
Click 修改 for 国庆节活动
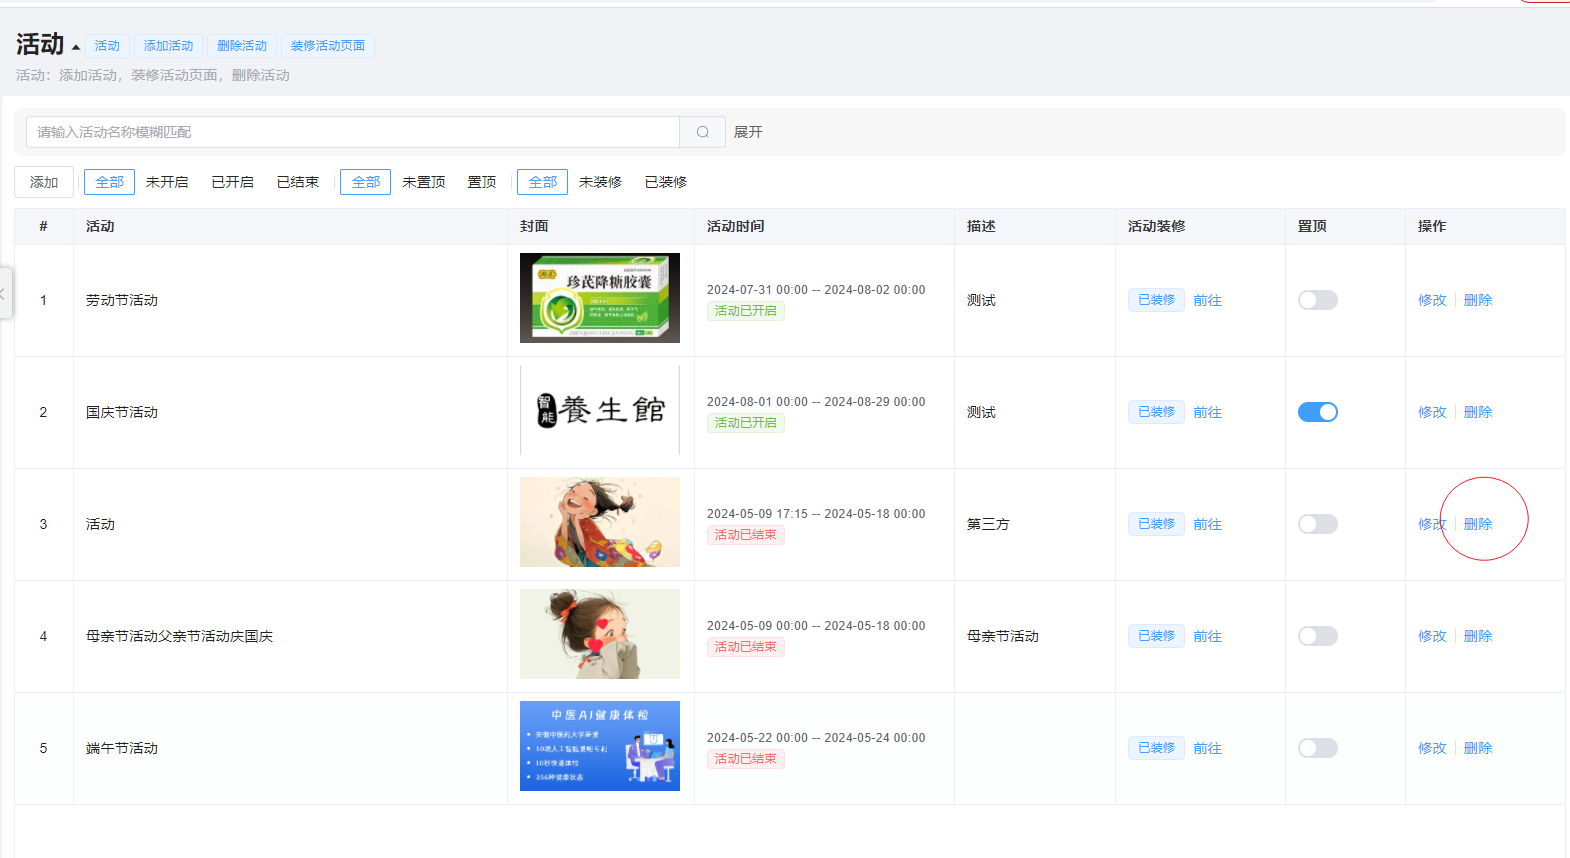1432,412
